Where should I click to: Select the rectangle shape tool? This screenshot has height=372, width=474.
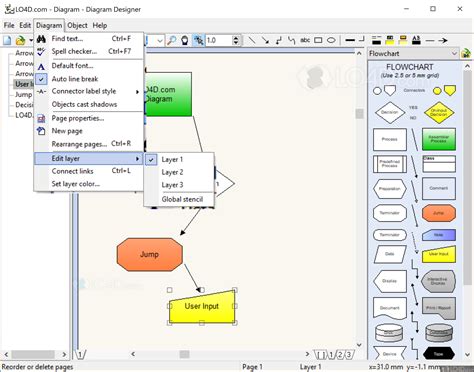click(x=318, y=40)
